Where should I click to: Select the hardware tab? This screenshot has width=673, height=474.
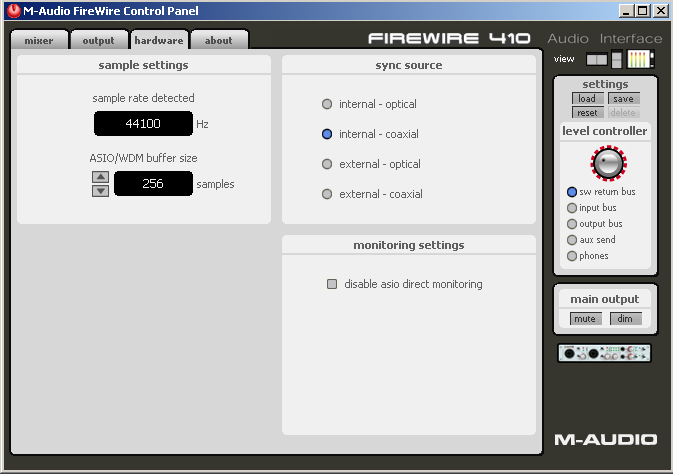pos(159,40)
